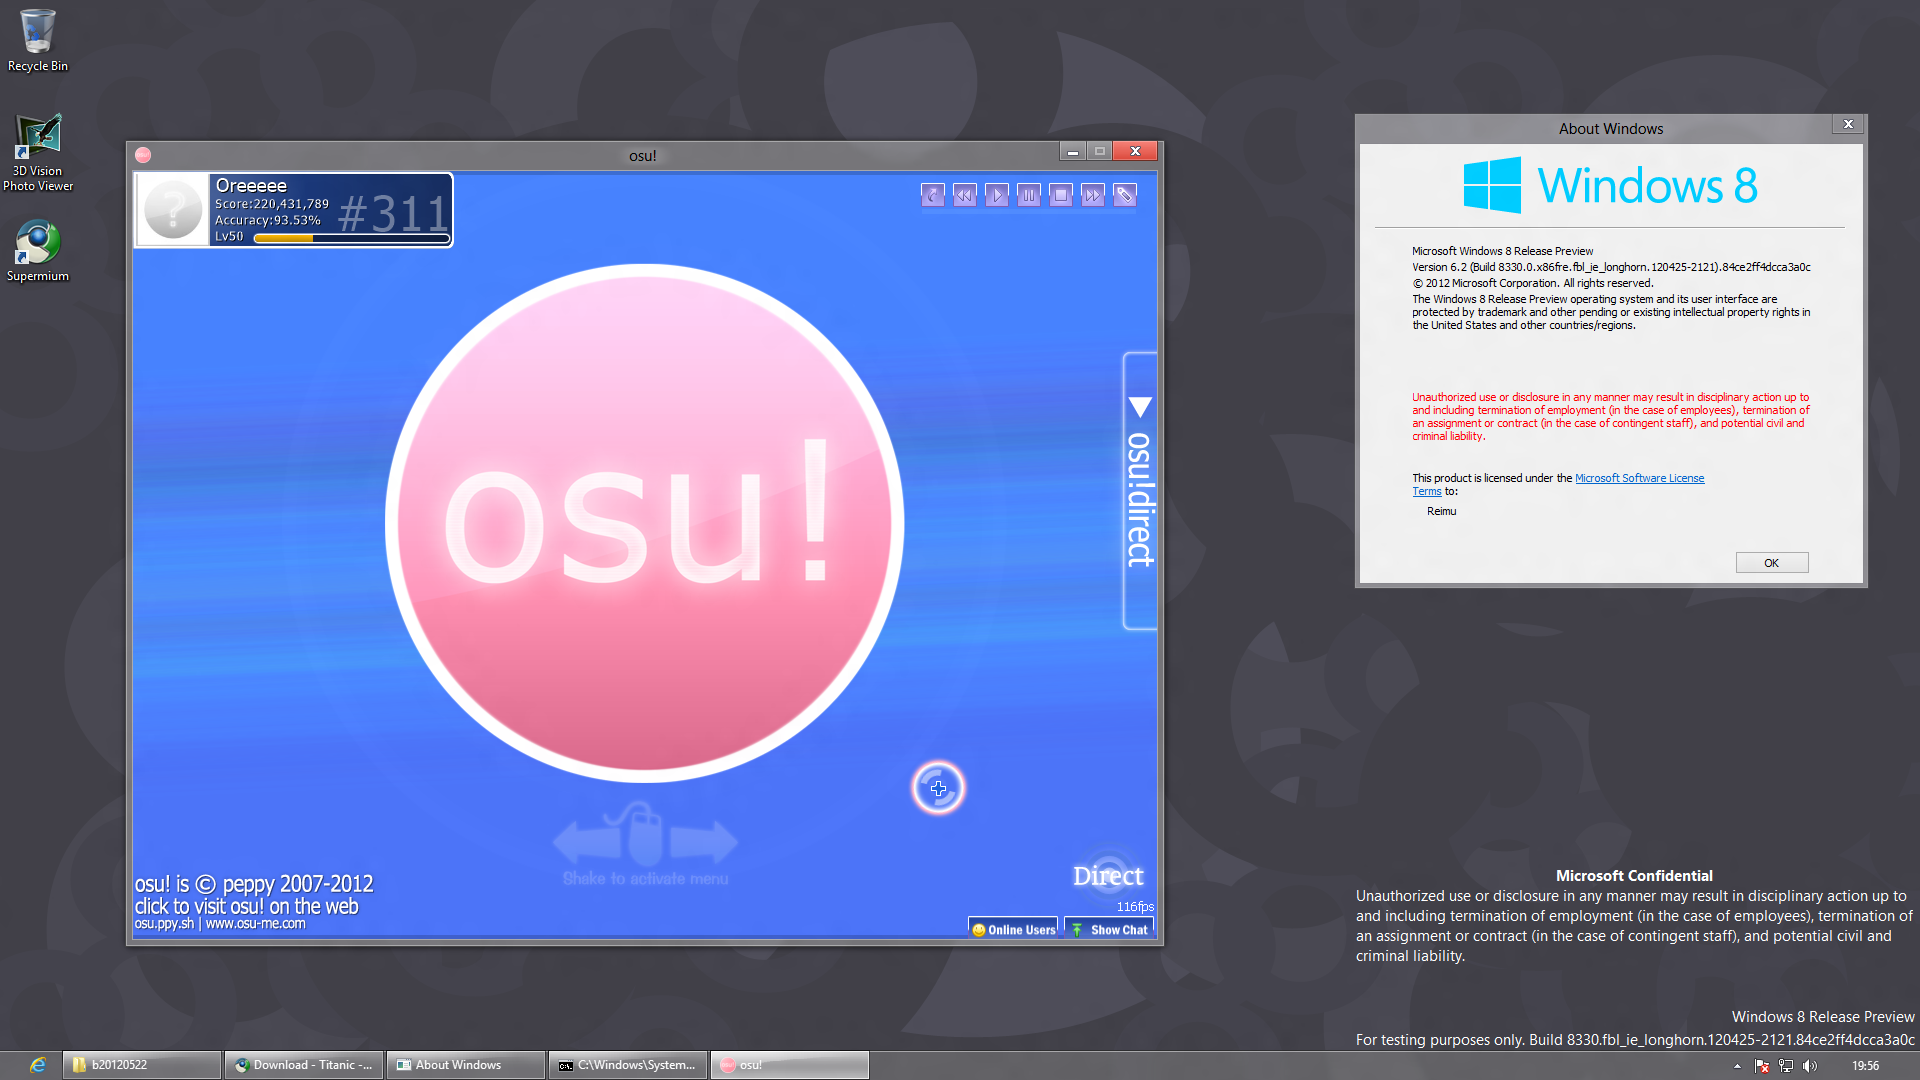Click the previous track rewind button
The image size is (1920, 1080).
tap(964, 195)
